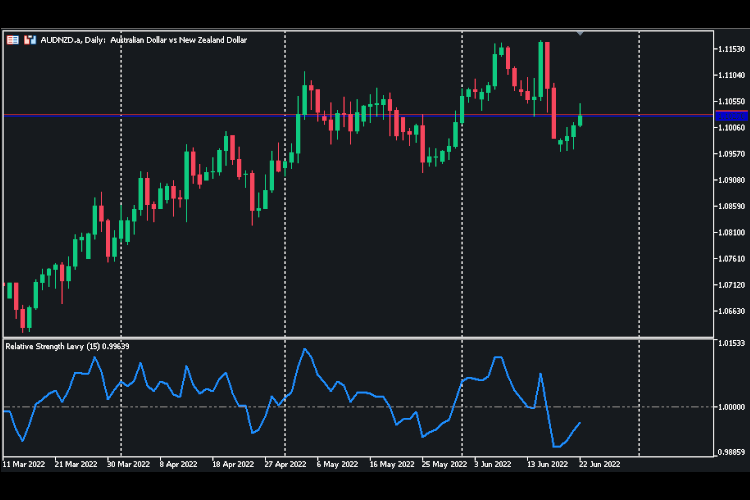Toggle the One Click Trading panel icon
Image resolution: width=750 pixels, height=500 pixels.
pos(30,40)
